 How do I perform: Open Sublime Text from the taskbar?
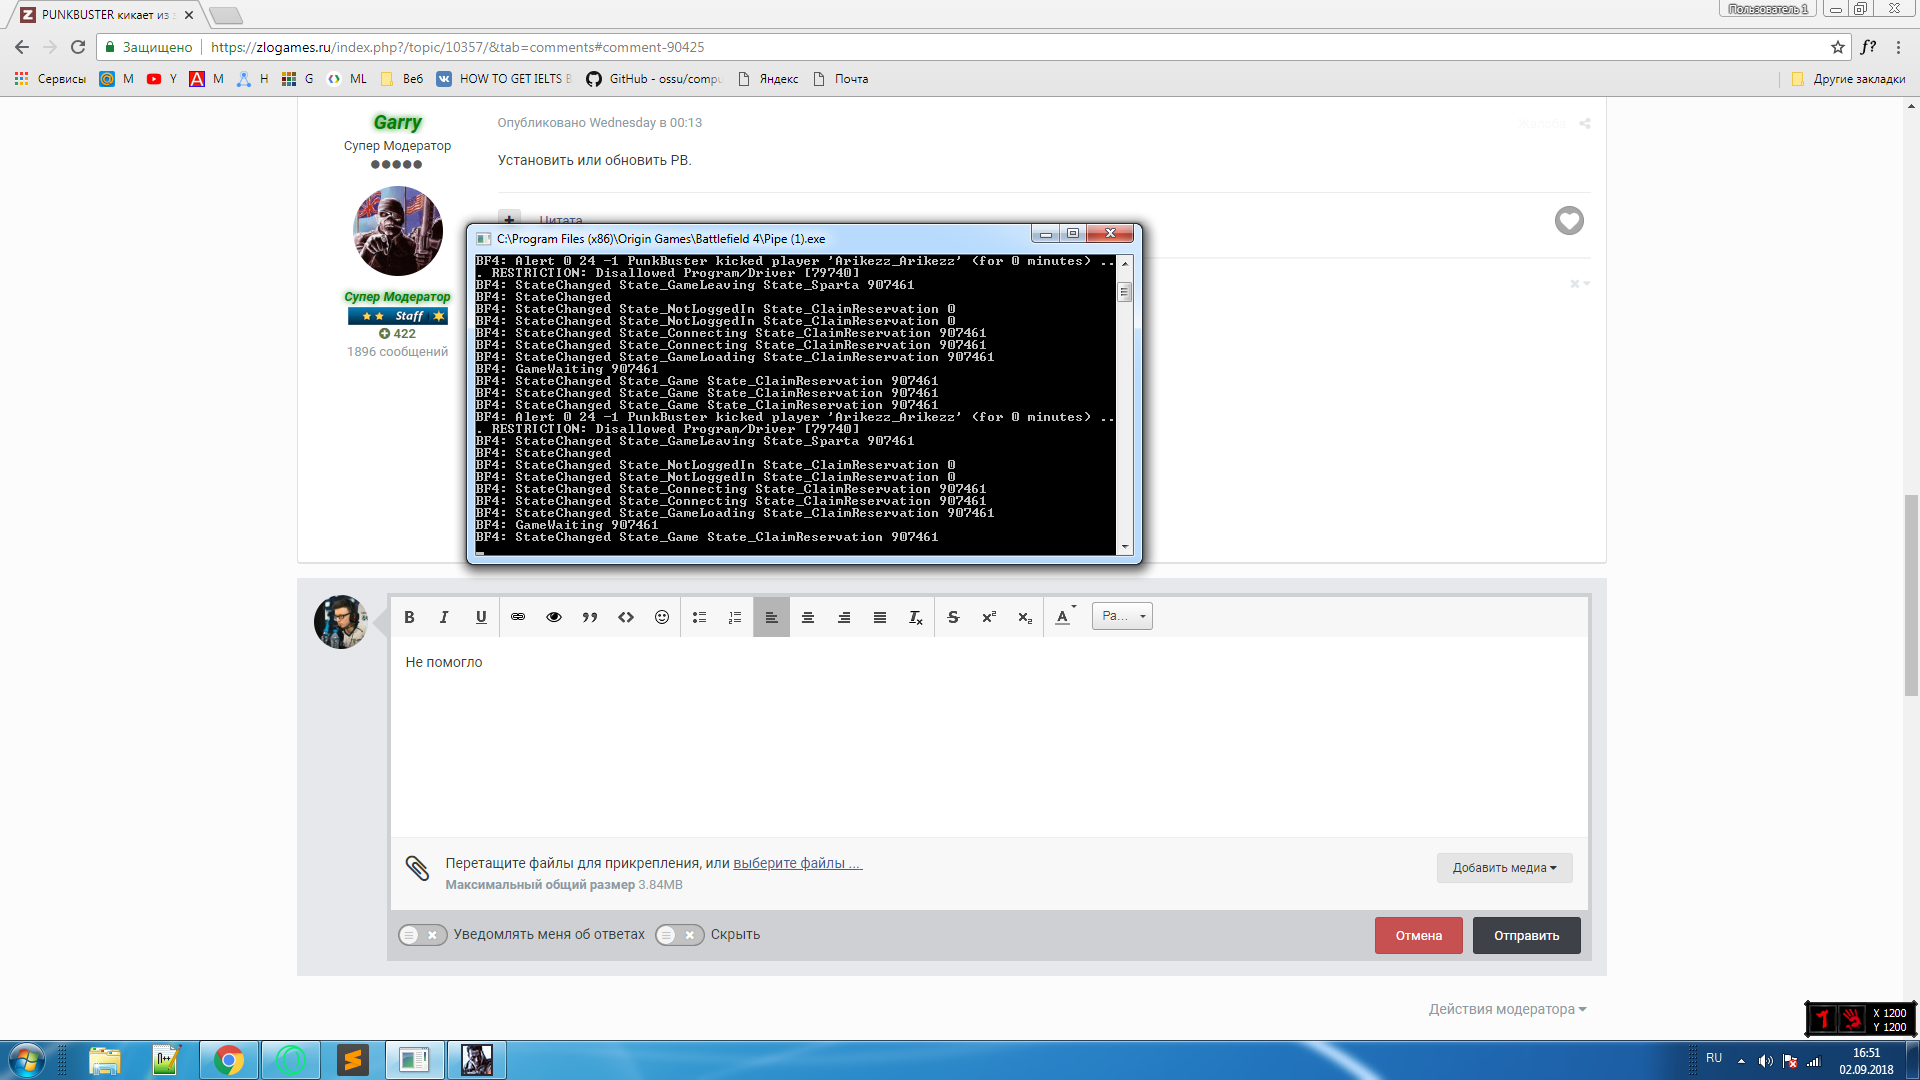pyautogui.click(x=352, y=1060)
